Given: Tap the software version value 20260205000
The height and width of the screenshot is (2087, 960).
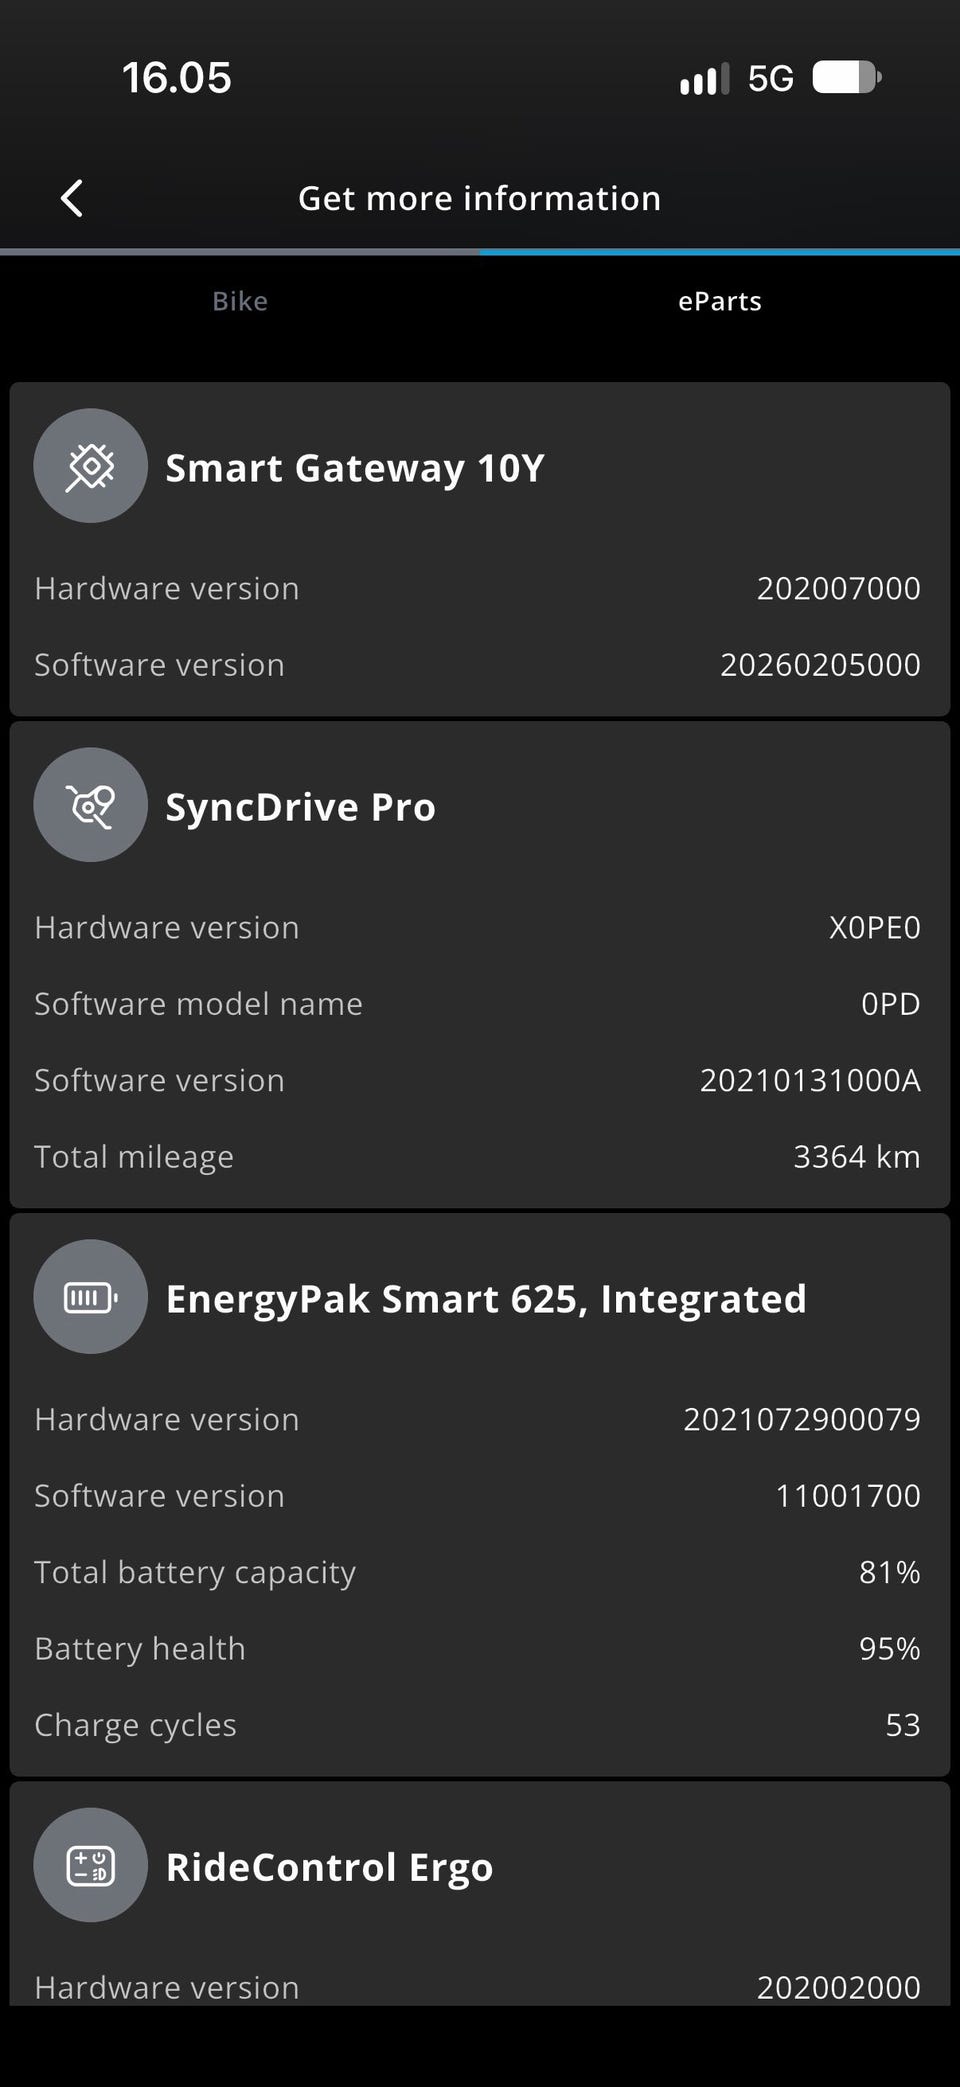Looking at the screenshot, I should click(820, 664).
